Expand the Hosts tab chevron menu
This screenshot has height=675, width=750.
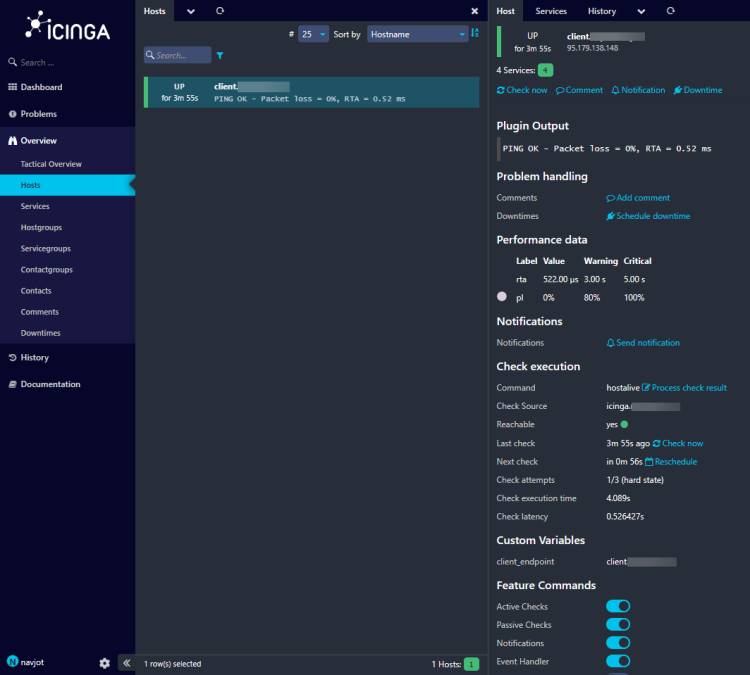click(191, 11)
